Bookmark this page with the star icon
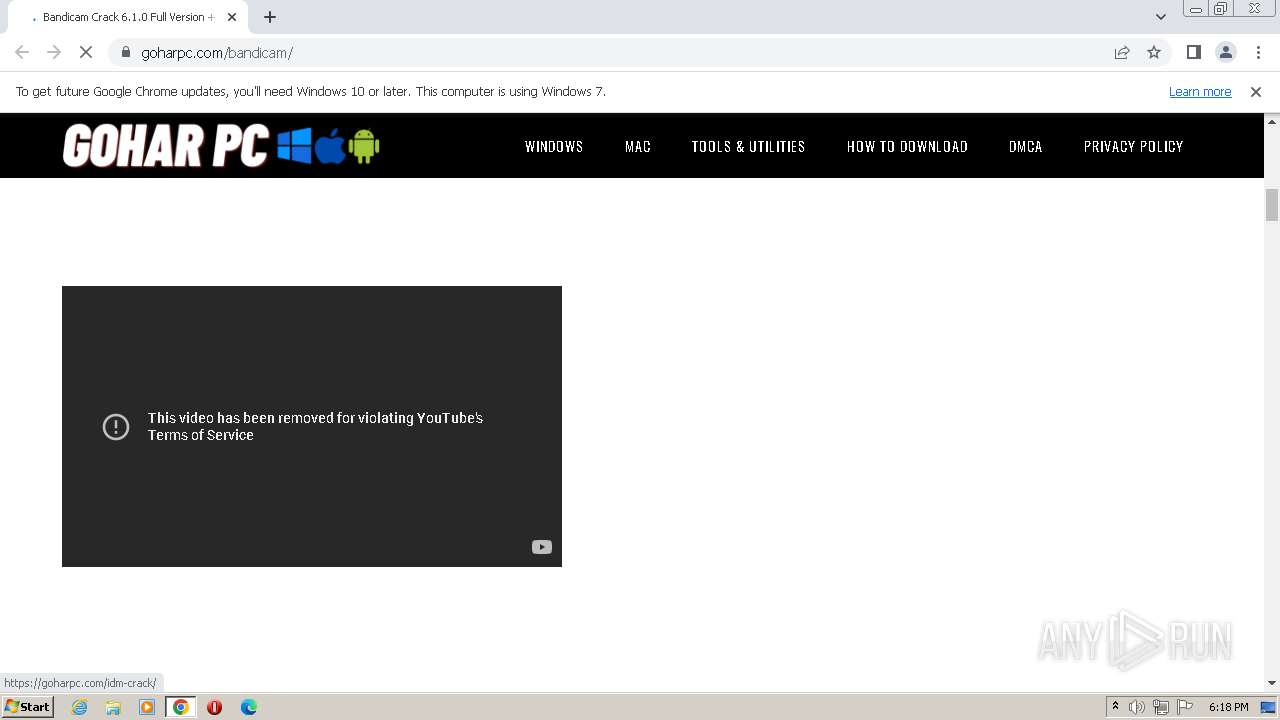 pyautogui.click(x=1154, y=52)
